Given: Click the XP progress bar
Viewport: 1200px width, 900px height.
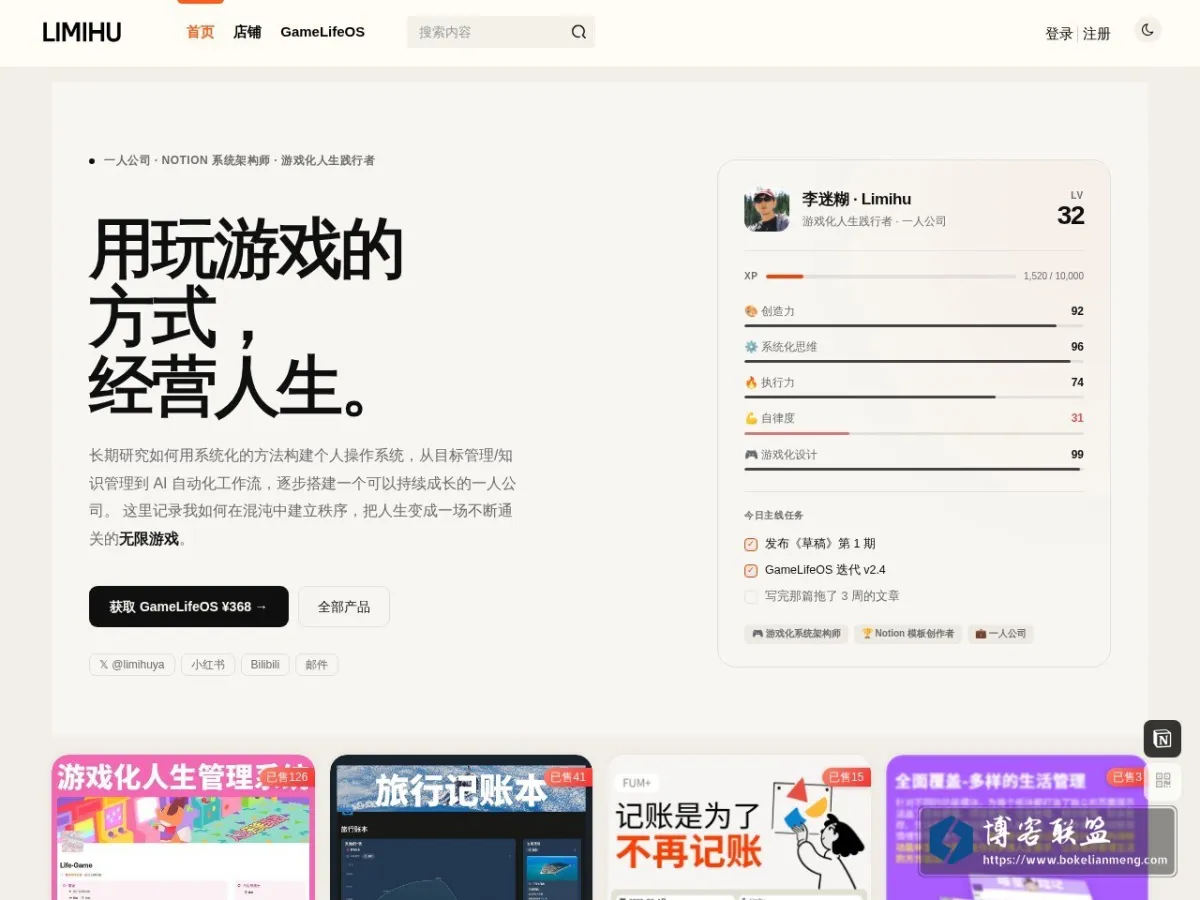Looking at the screenshot, I should pyautogui.click(x=891, y=276).
